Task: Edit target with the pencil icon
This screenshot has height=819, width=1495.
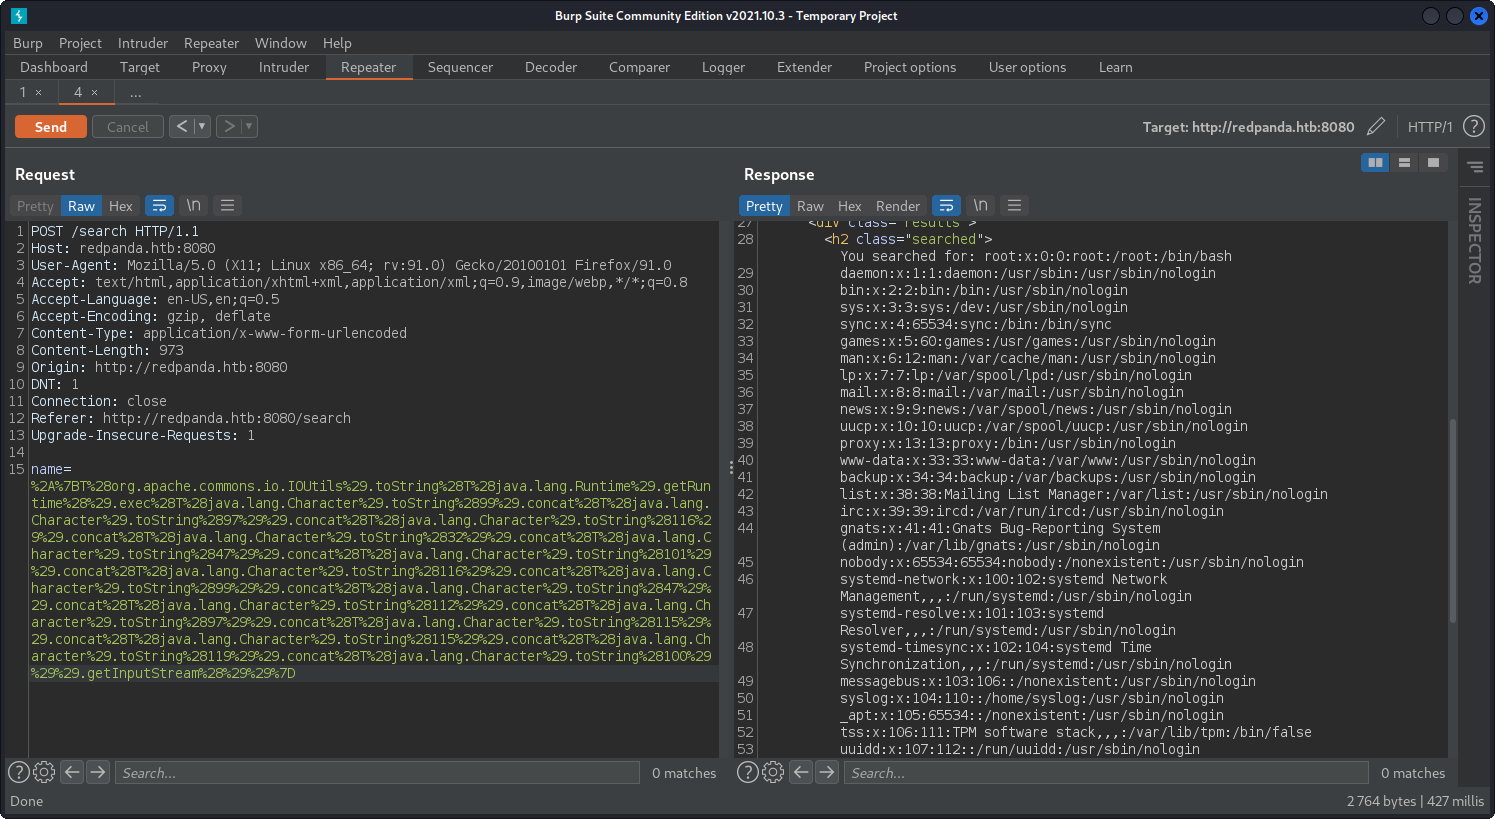Action: (x=1376, y=126)
